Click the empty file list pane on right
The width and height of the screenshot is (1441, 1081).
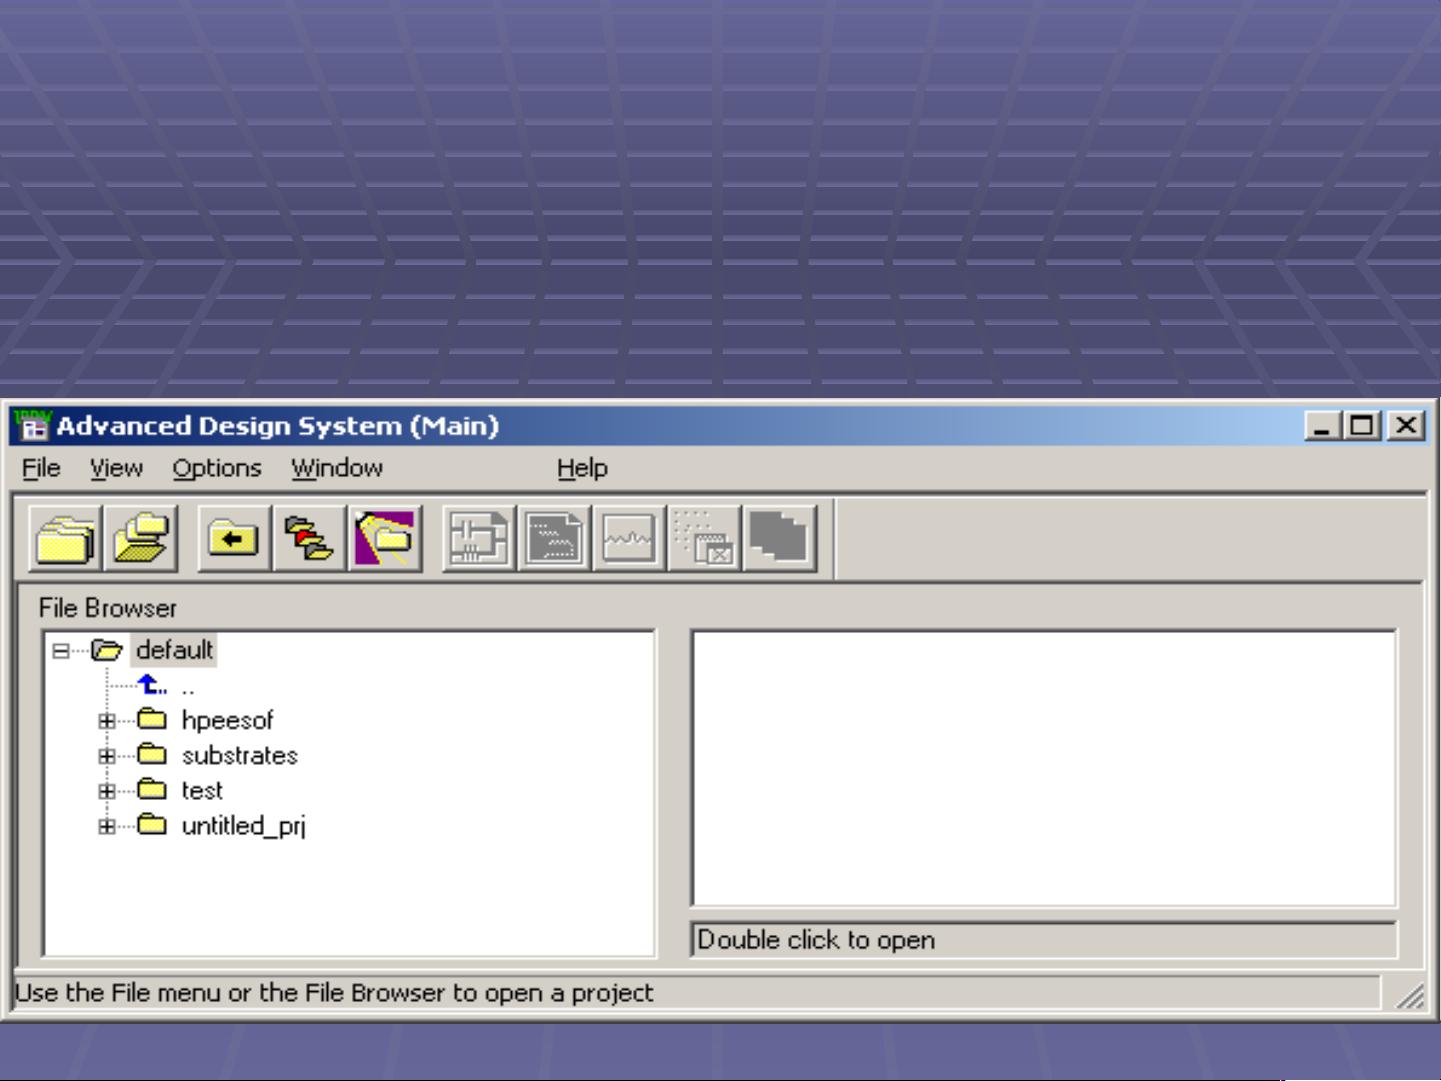[1043, 768]
